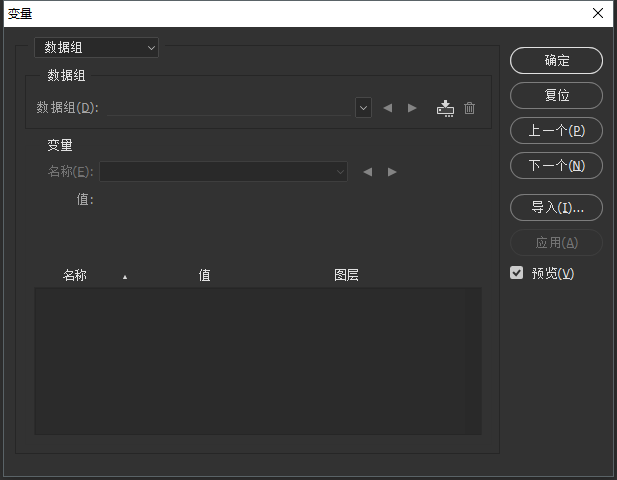Click the 复位 button
Screen dimensions: 617x480
coord(556,96)
